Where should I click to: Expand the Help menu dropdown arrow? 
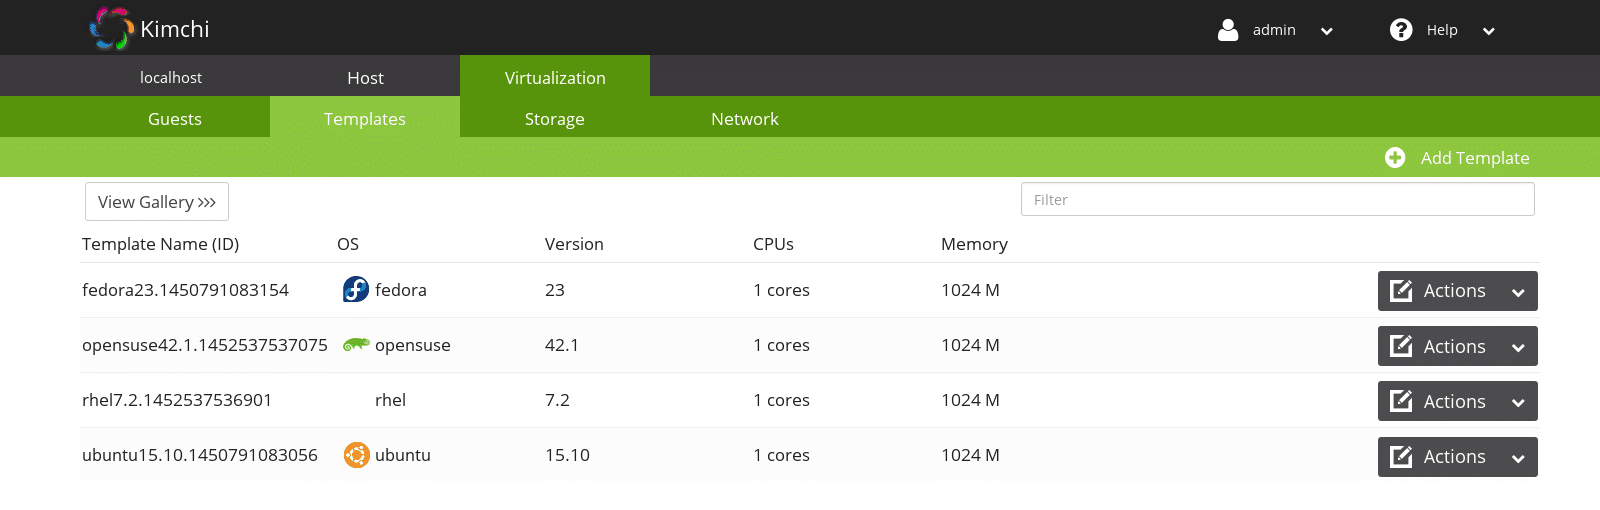1489,31
